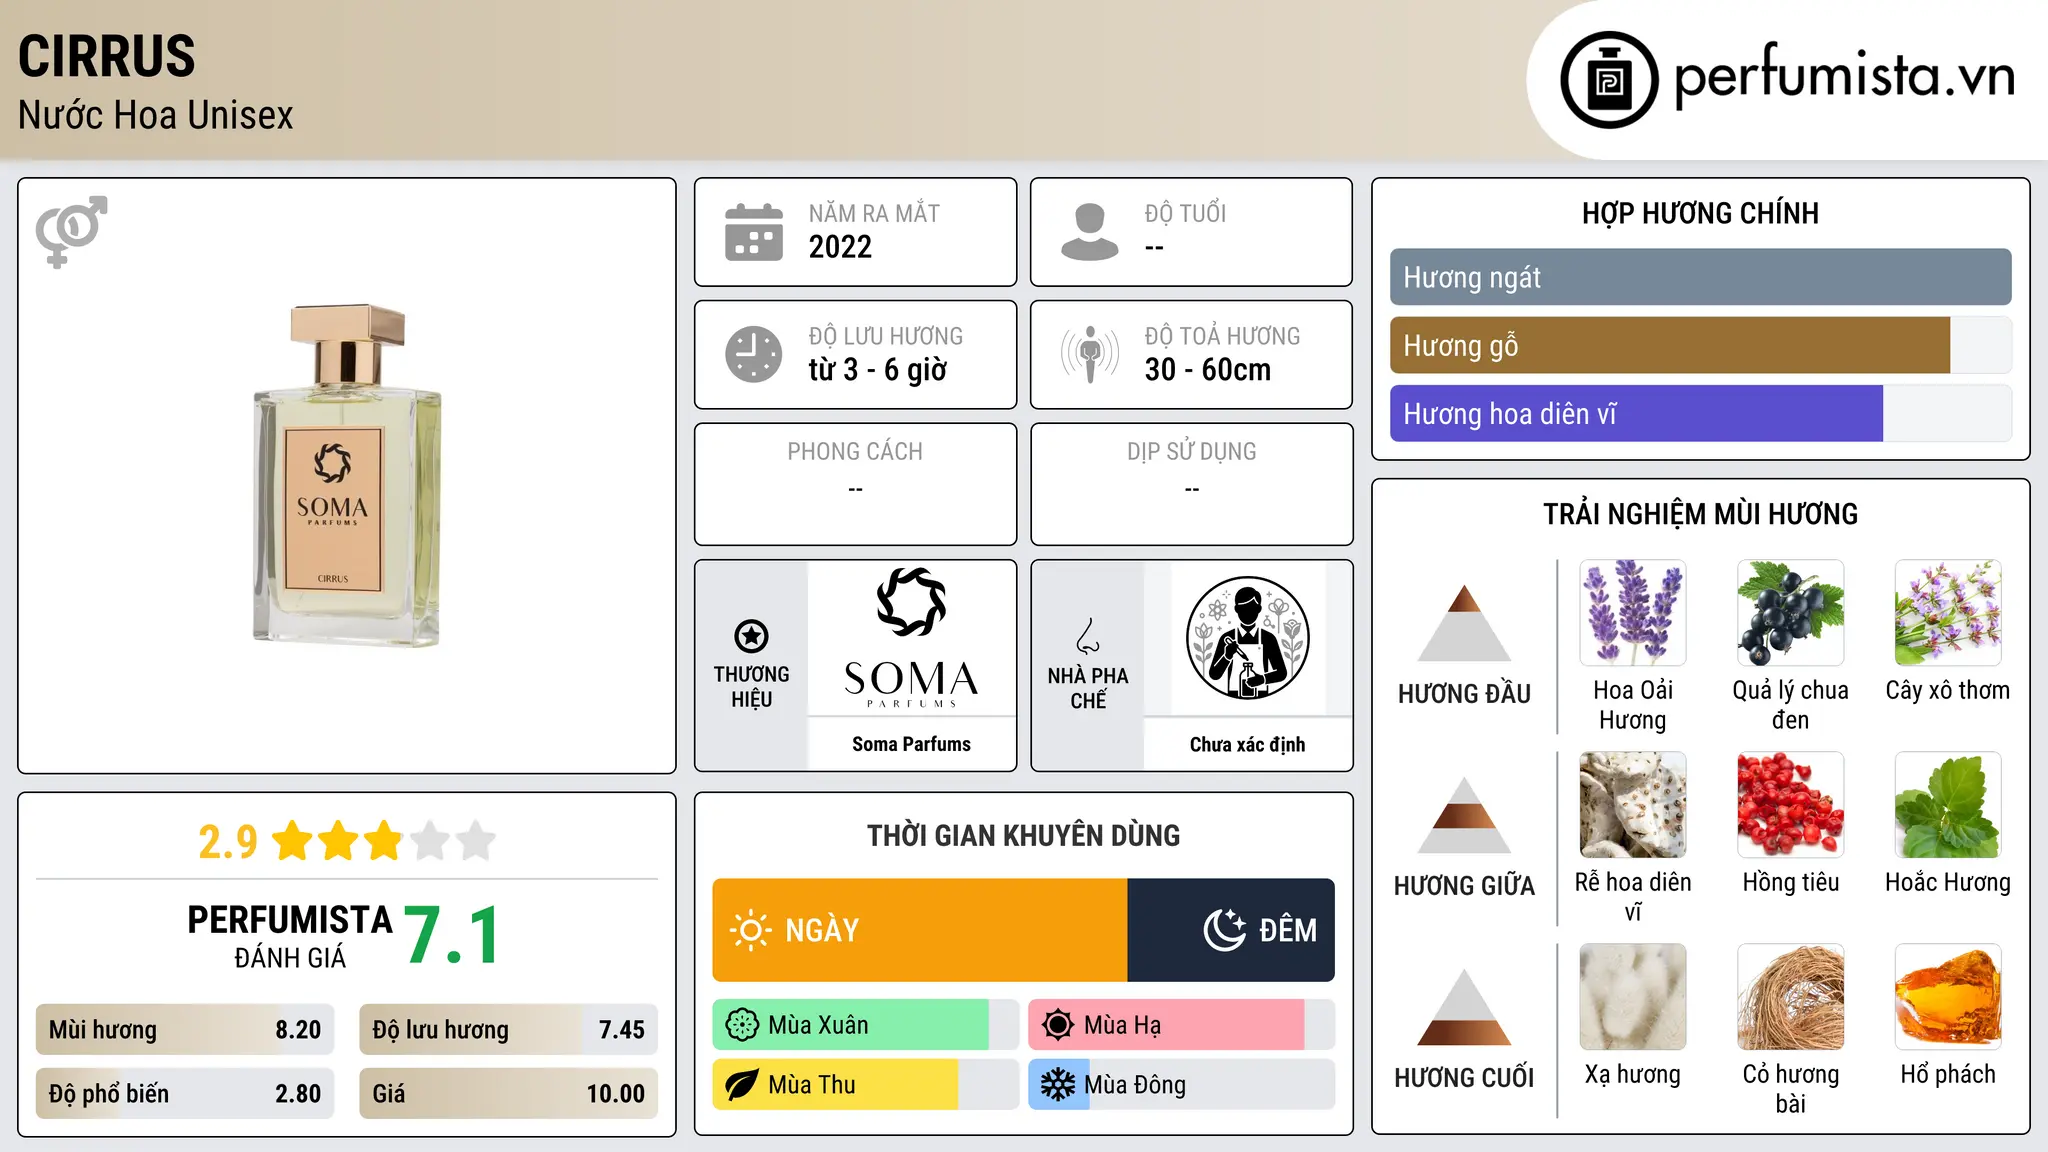Click the sillage icon for Độ Toả Hương
Image resolution: width=2048 pixels, height=1152 pixels.
point(1090,354)
